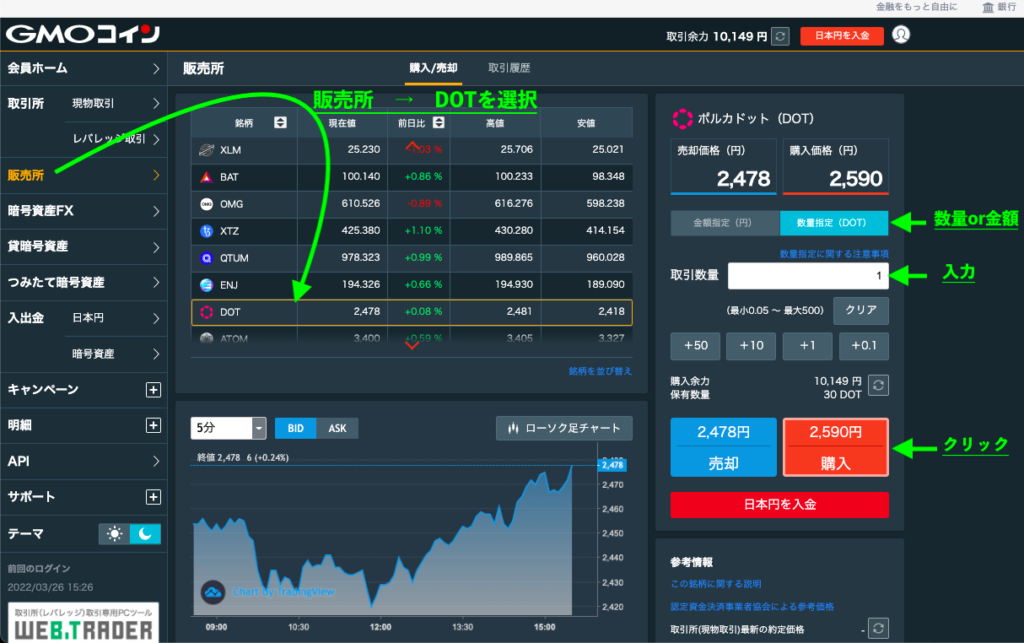Image resolution: width=1024 pixels, height=643 pixels.
Task: Open API in the sidebar
Action: click(84, 461)
